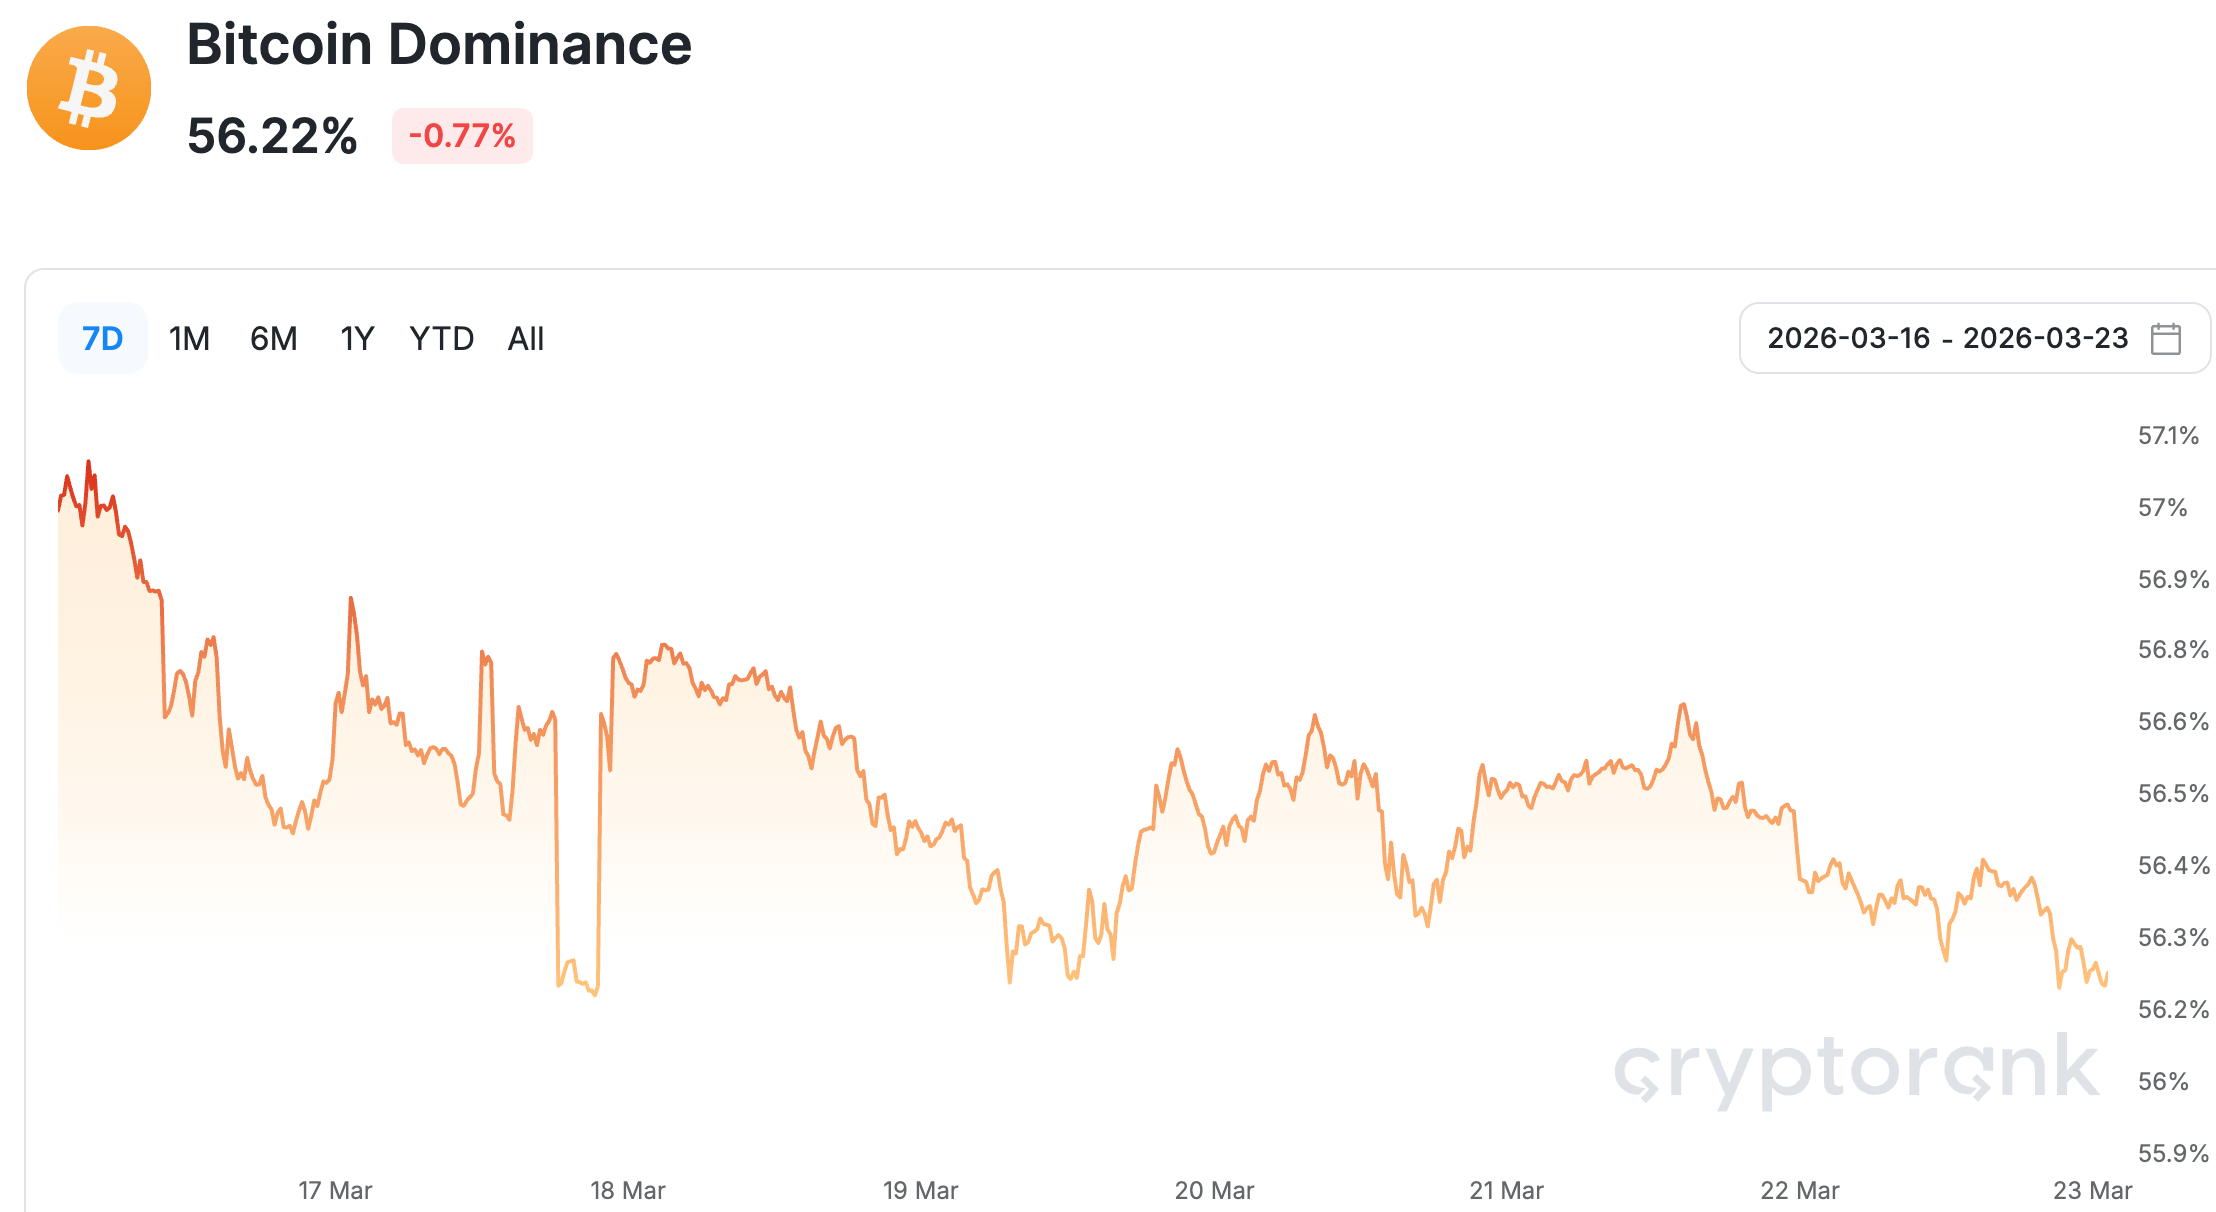Click the red -0.77% change badge
The height and width of the screenshot is (1212, 2216).
click(462, 135)
